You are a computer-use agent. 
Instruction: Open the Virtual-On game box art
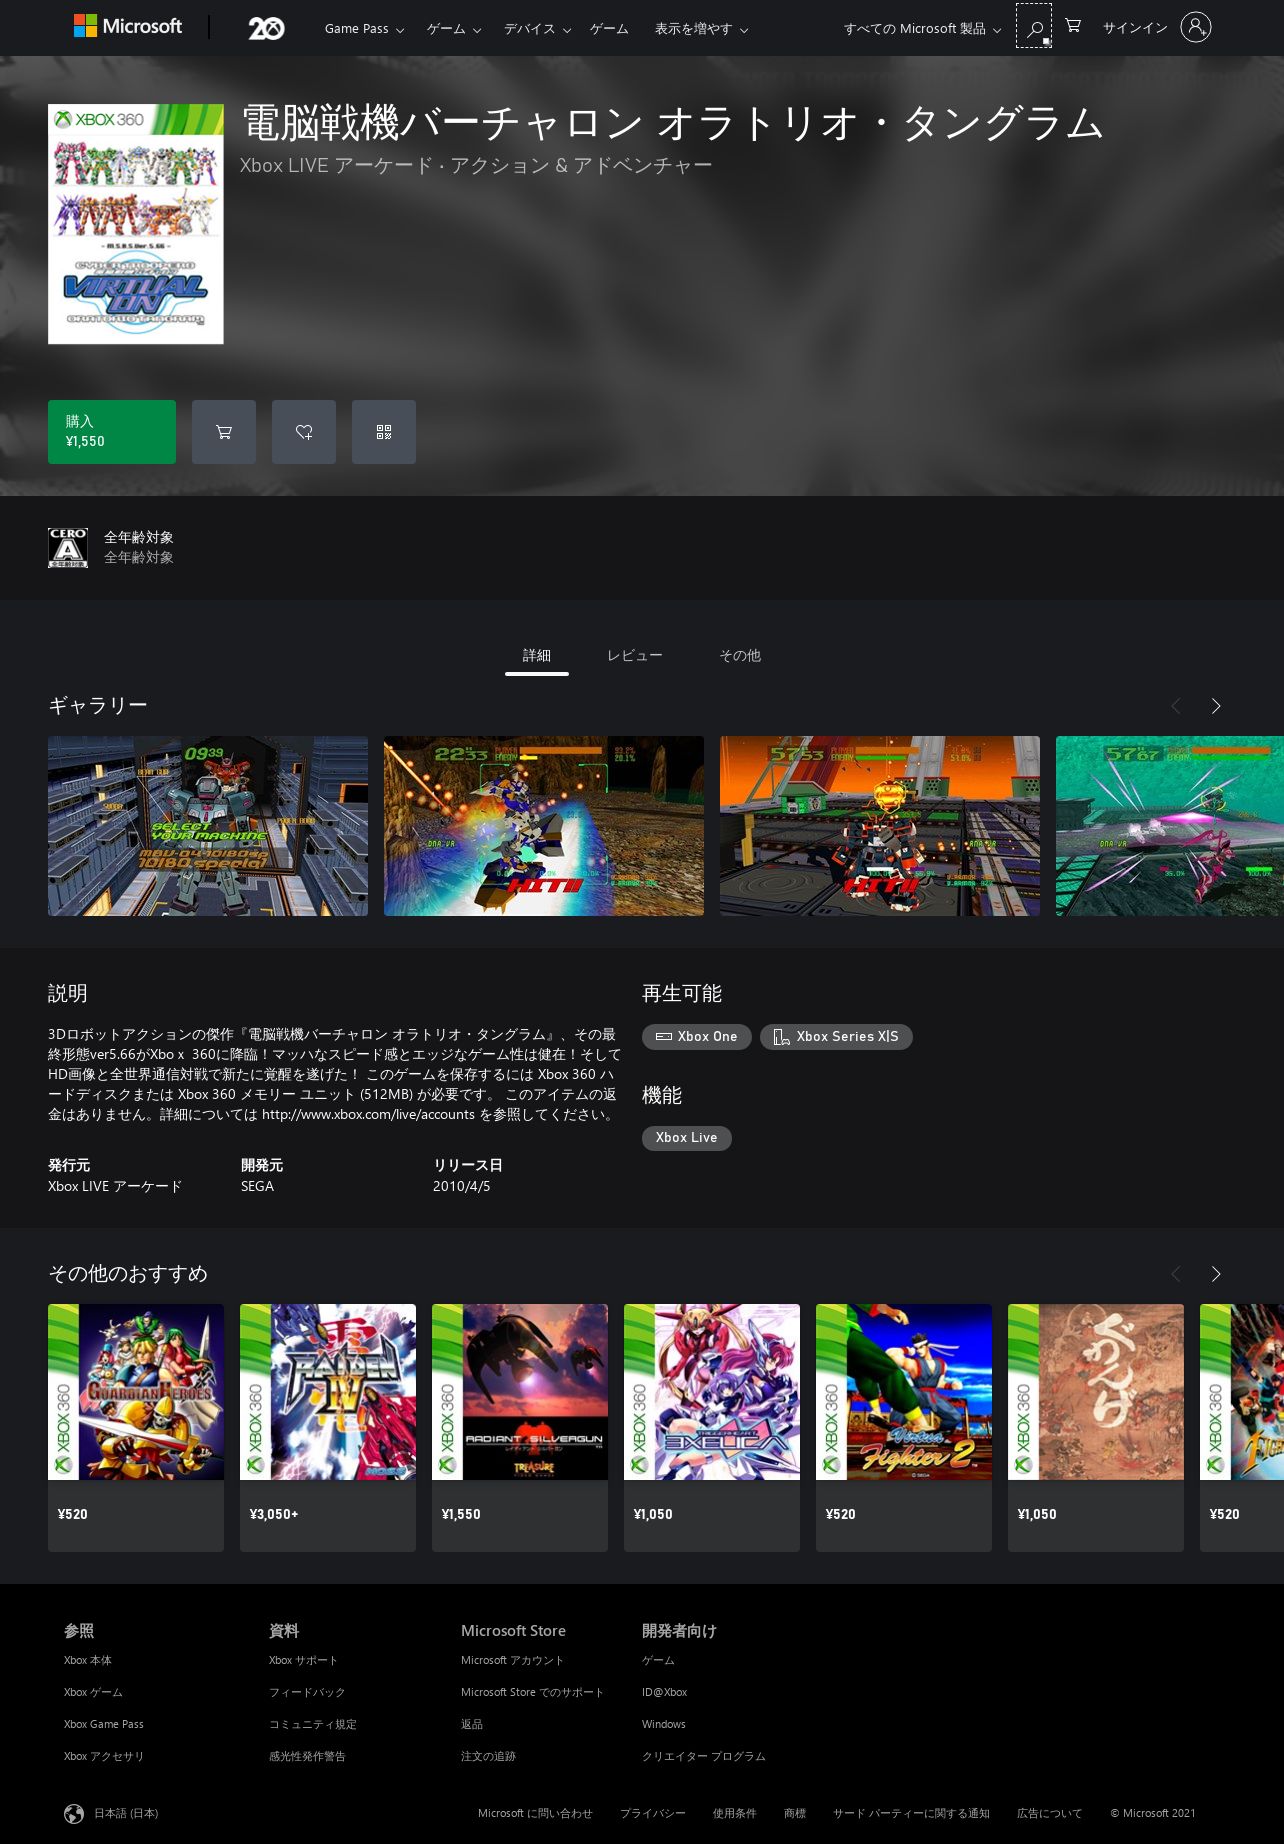[x=136, y=224]
